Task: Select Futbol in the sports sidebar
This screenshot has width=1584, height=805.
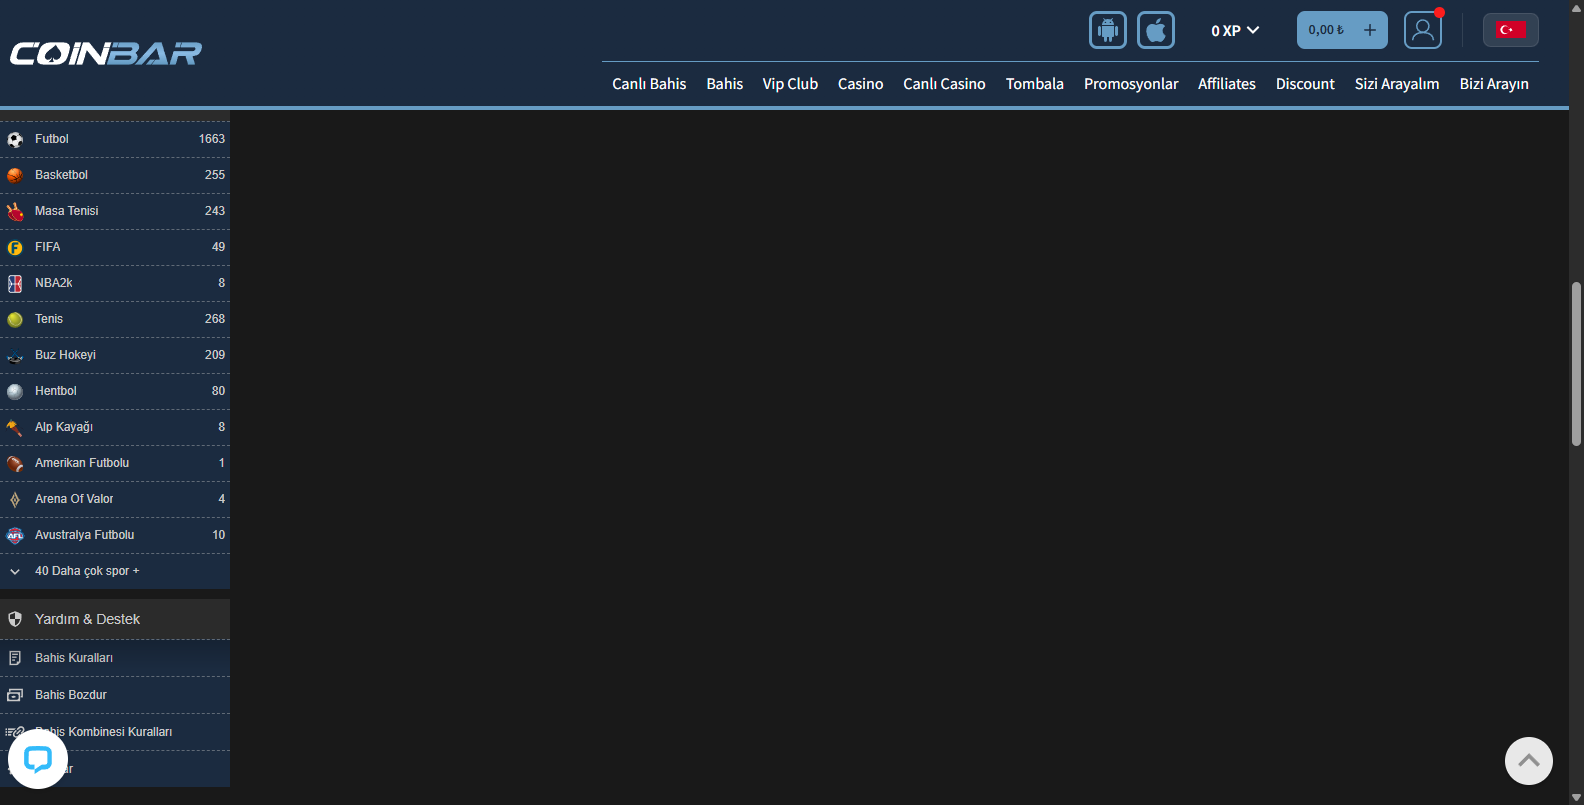Action: pos(52,139)
